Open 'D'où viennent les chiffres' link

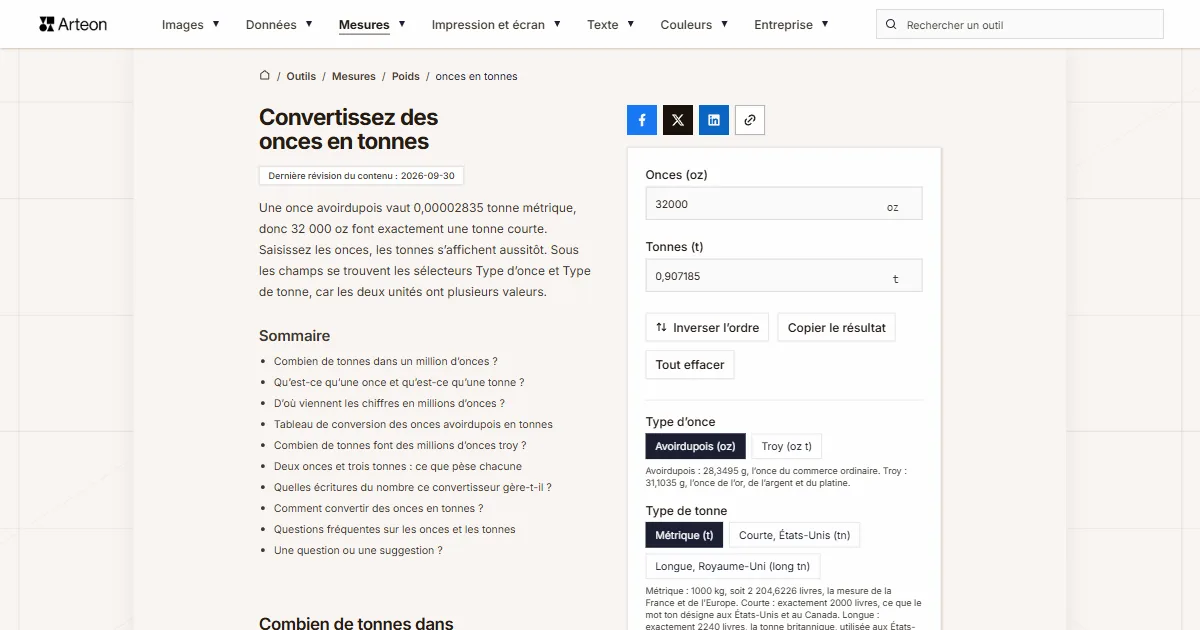click(x=389, y=403)
